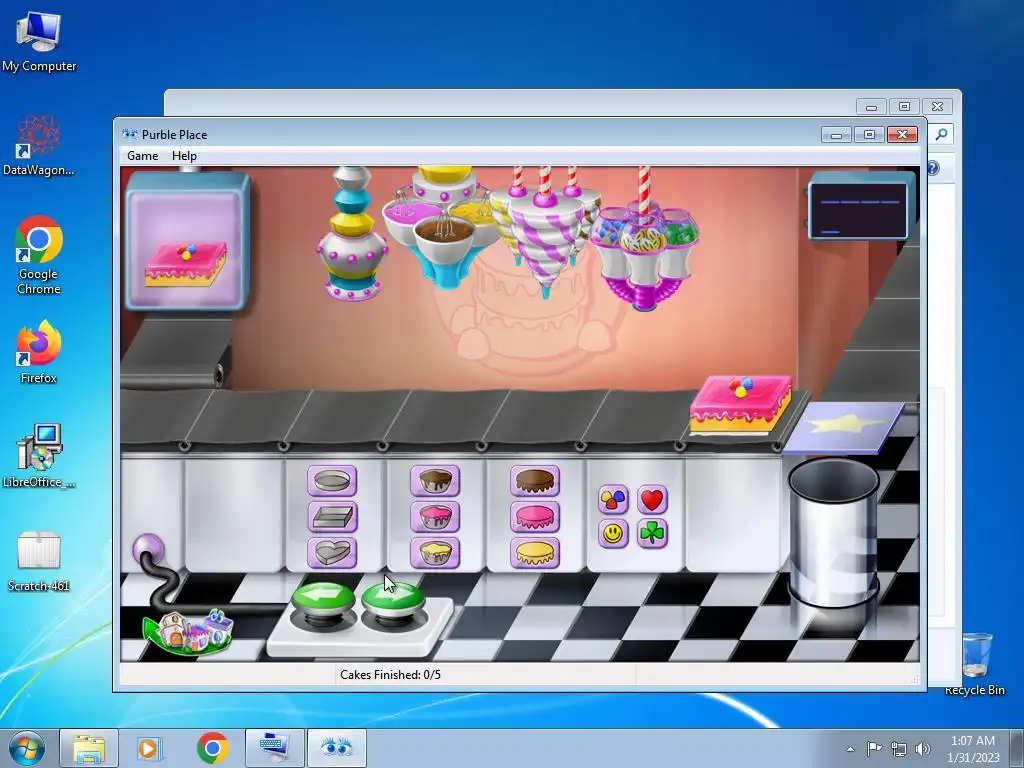Click taskbar keyboard-and-monitor program icon

point(275,748)
